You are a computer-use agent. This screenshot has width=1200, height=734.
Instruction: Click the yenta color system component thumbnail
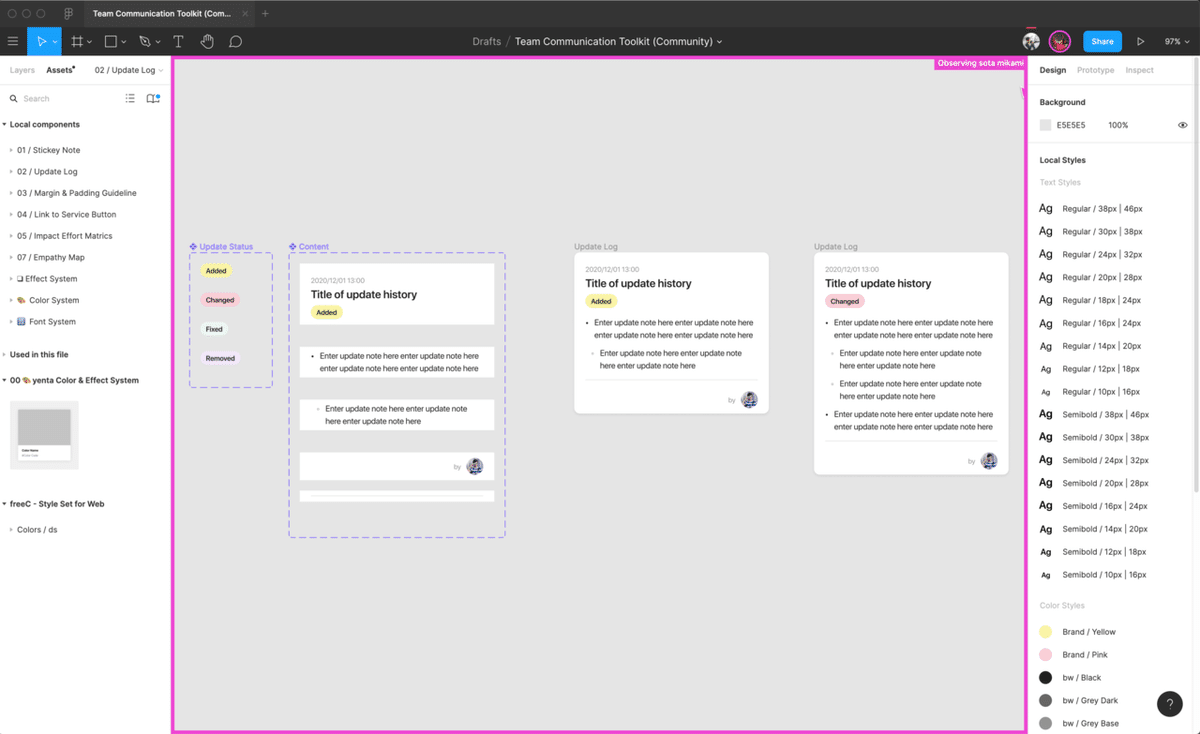44,435
